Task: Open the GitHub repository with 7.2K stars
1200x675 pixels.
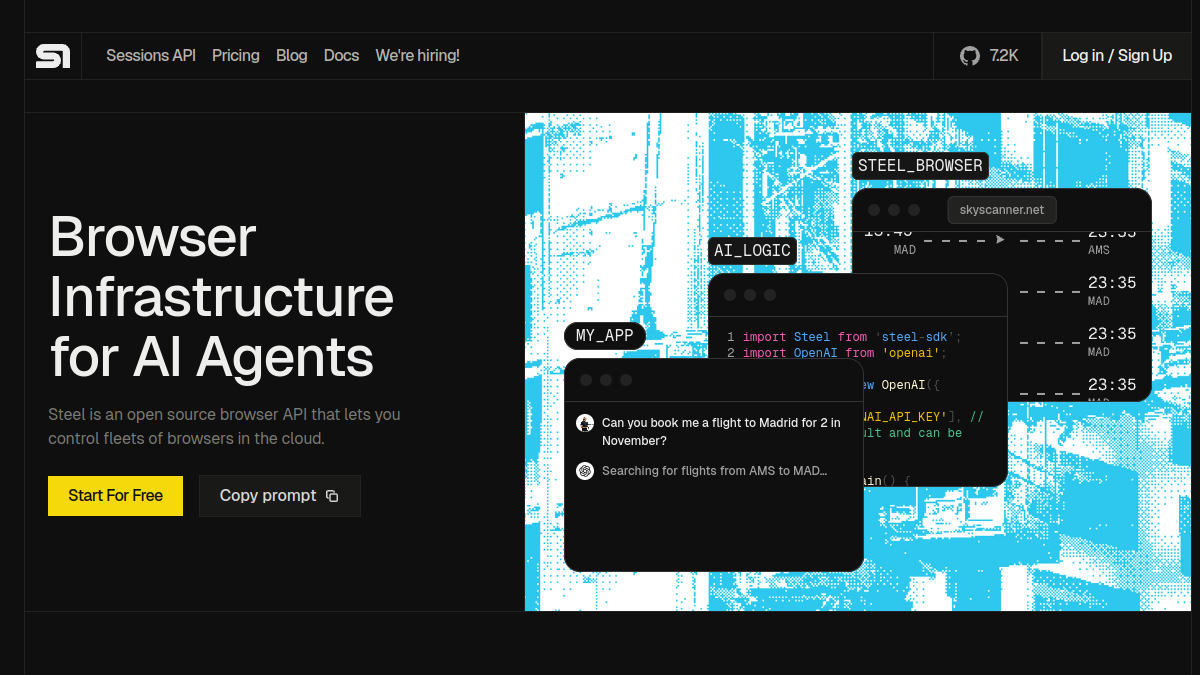Action: point(988,56)
